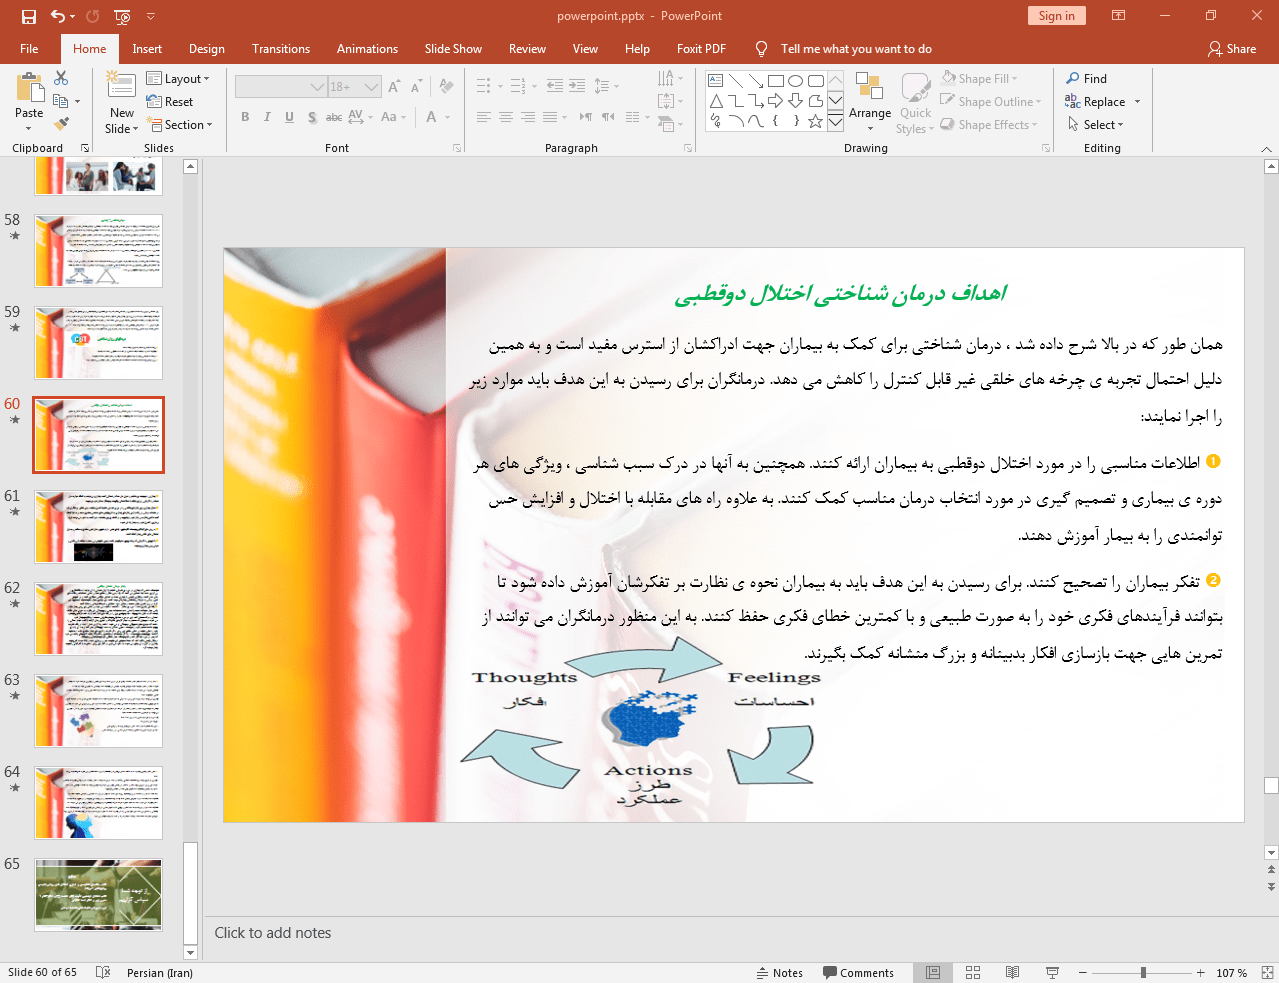The height and width of the screenshot is (983, 1279).
Task: Increase font size with larger A
Action: pyautogui.click(x=394, y=87)
